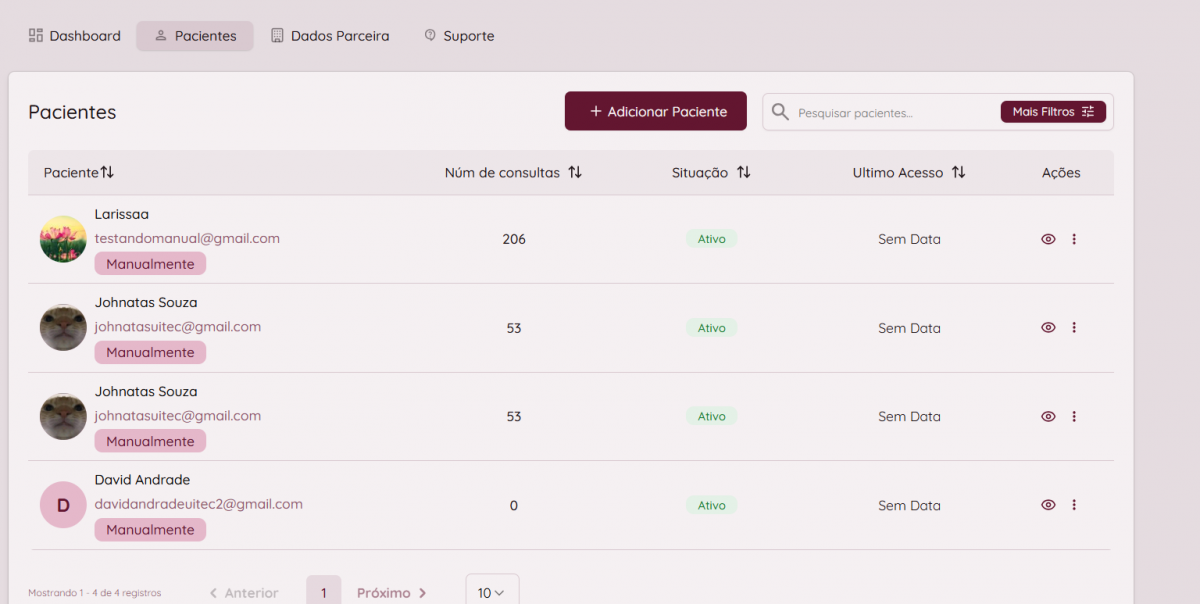Sort by Ultimo Acesso arrows

(x=958, y=172)
